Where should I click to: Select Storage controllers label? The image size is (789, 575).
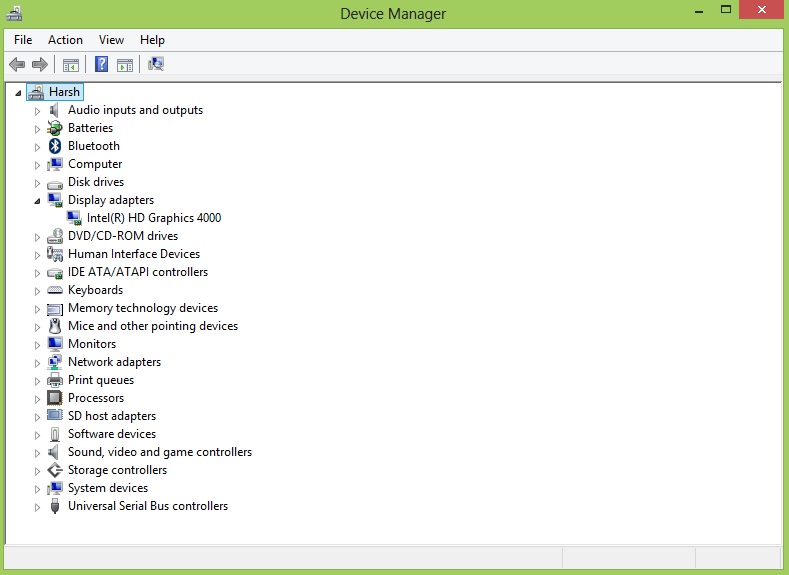pos(117,470)
